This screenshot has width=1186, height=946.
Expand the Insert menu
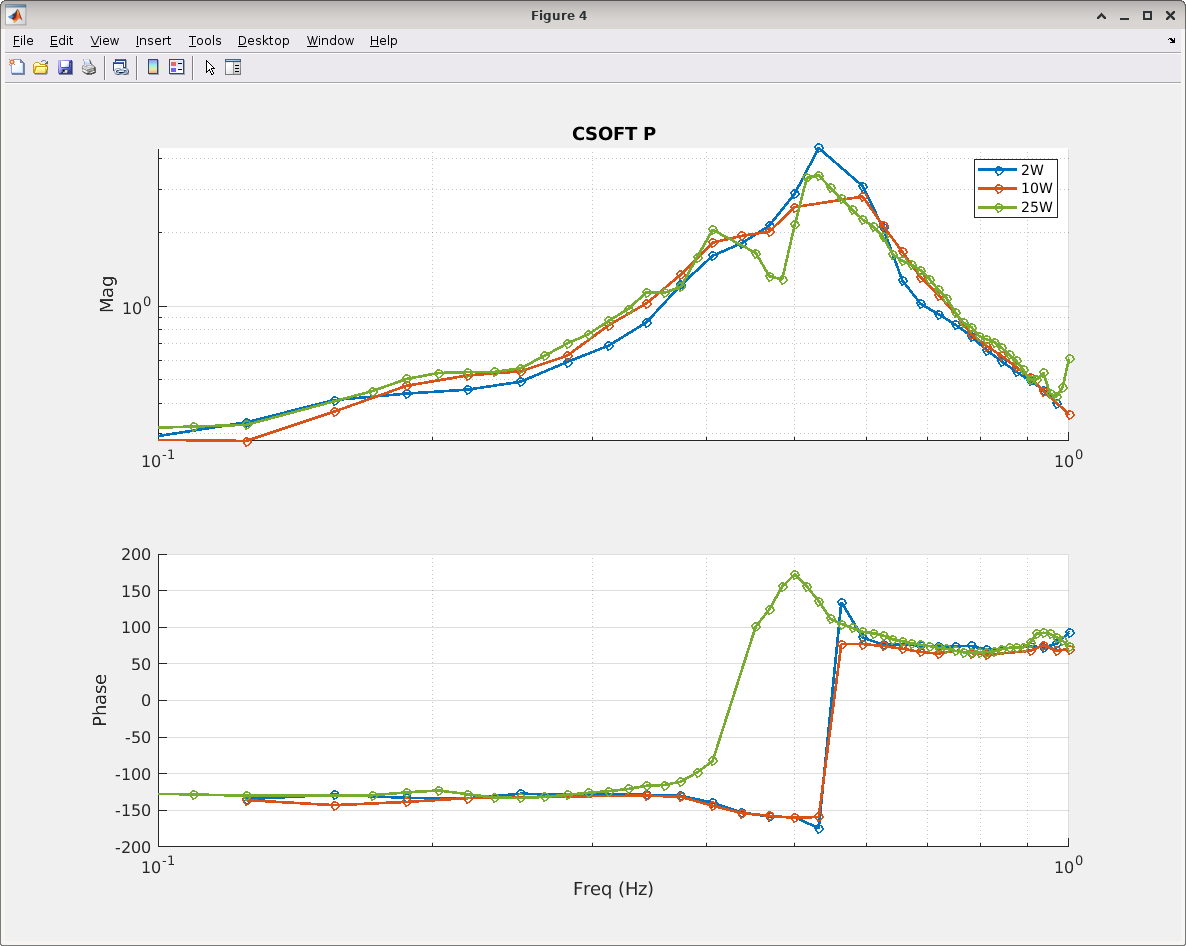153,41
